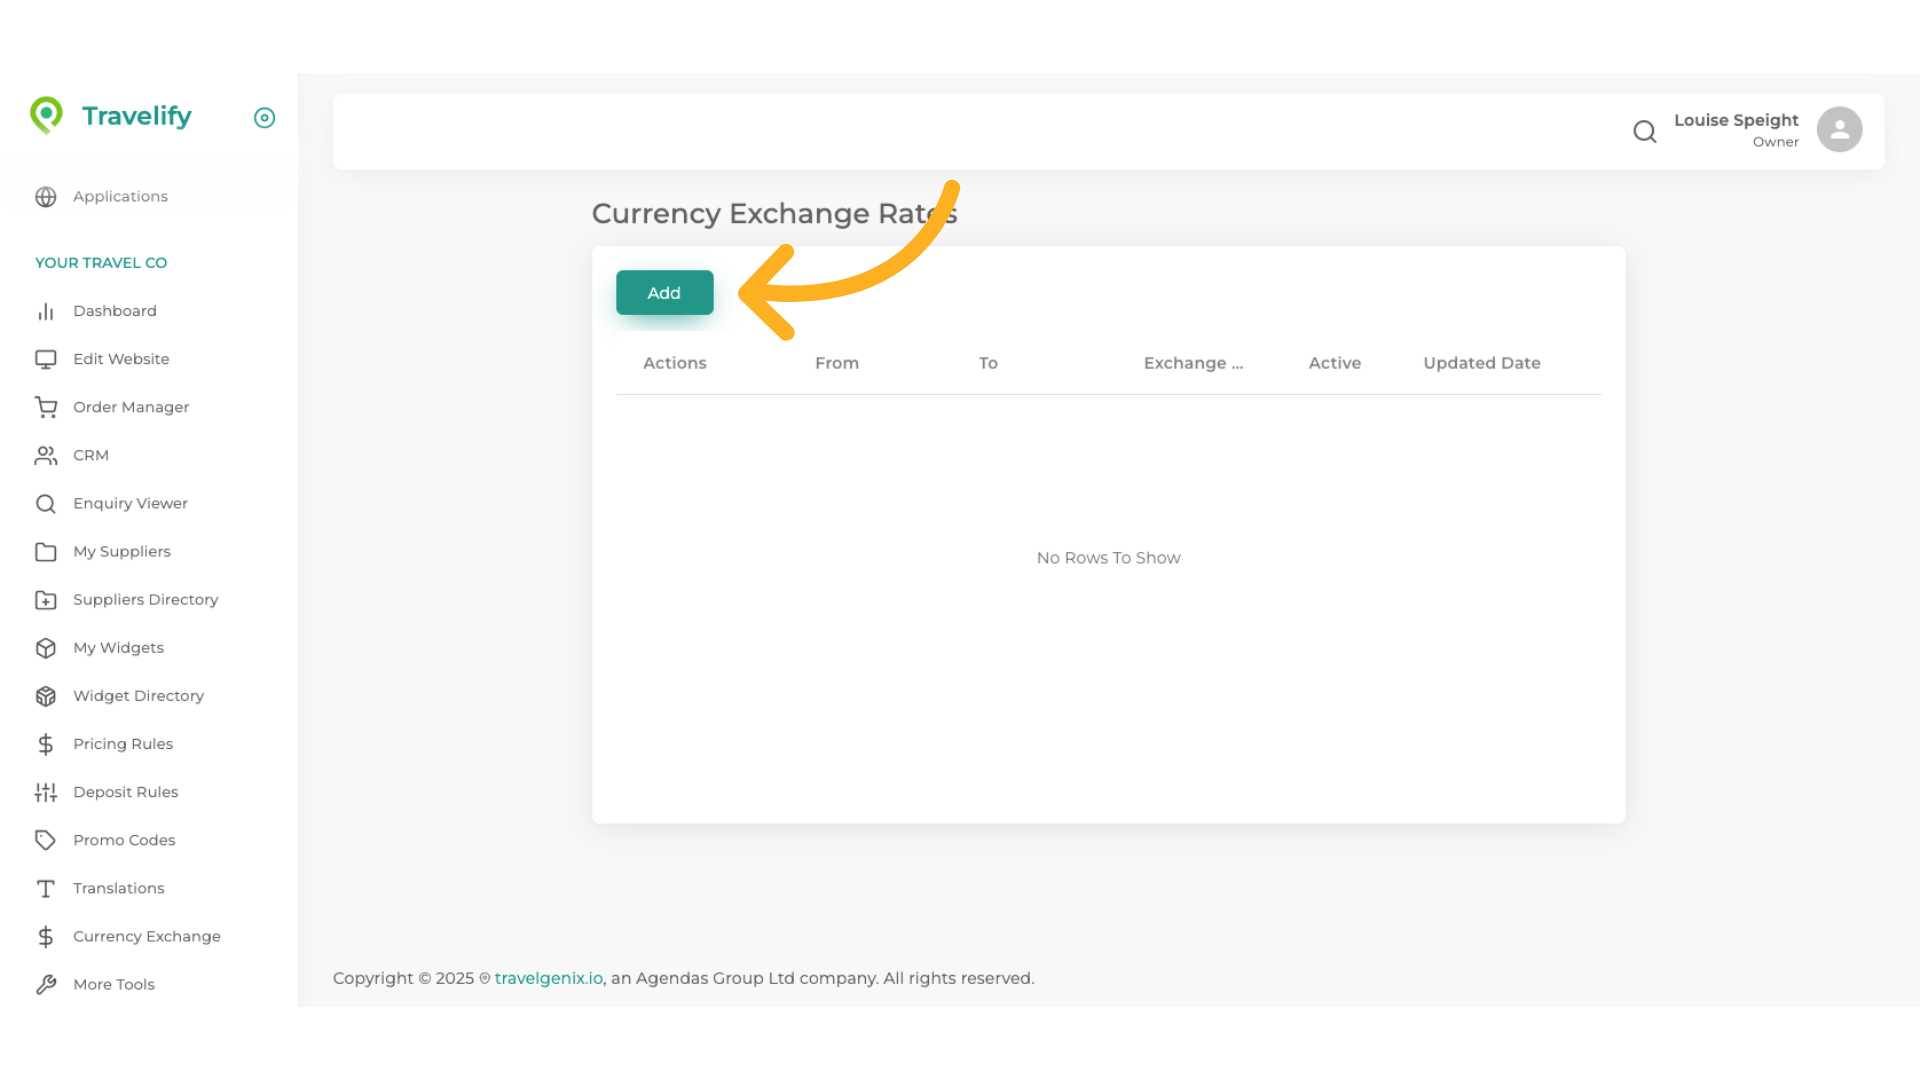Image resolution: width=1920 pixels, height=1080 pixels.
Task: Click the Pricing Rules dollar icon
Action: coord(46,744)
